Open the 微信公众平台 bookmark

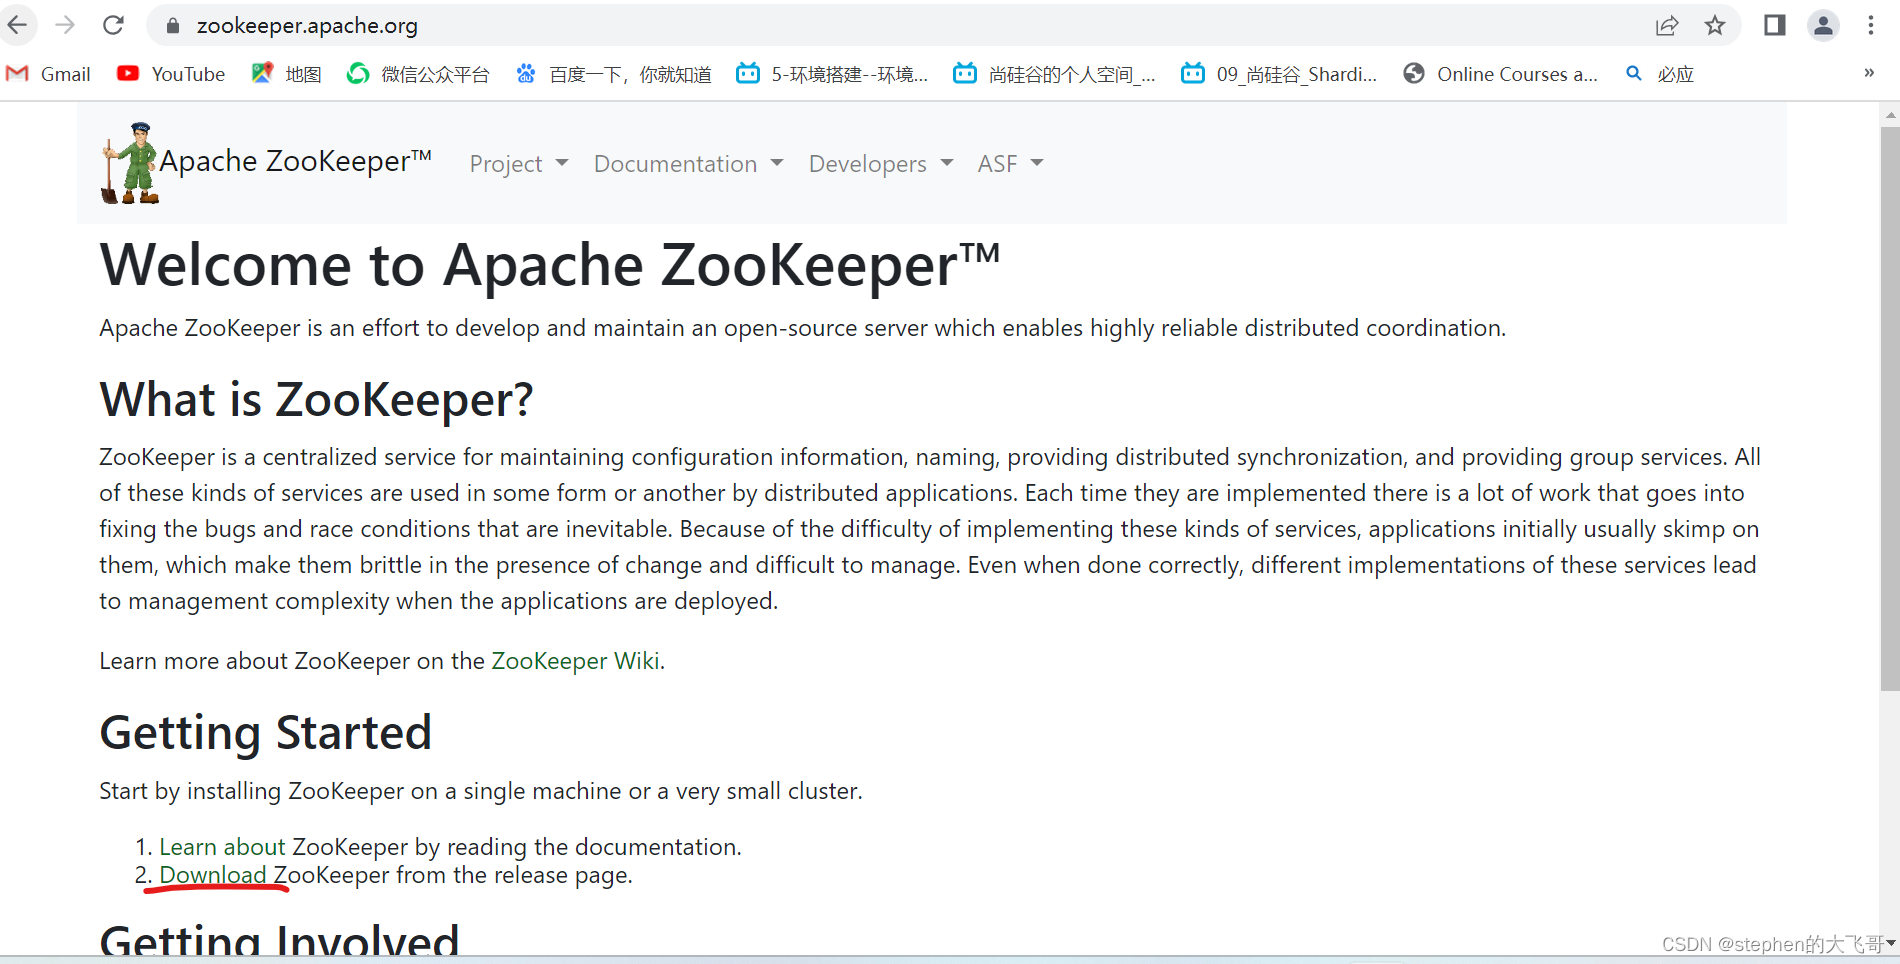click(x=418, y=73)
